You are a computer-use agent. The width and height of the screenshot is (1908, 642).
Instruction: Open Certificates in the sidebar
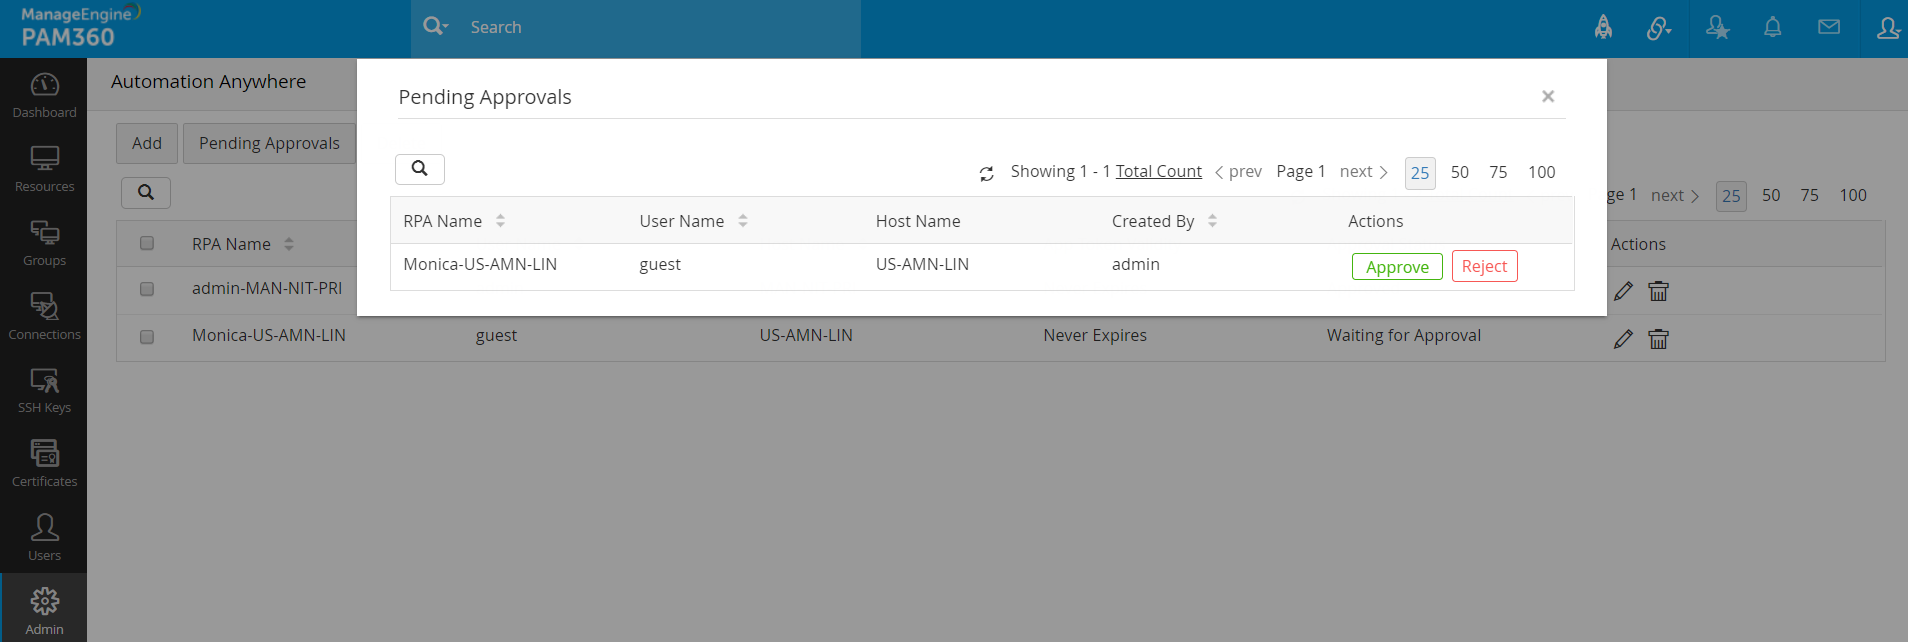click(x=44, y=464)
